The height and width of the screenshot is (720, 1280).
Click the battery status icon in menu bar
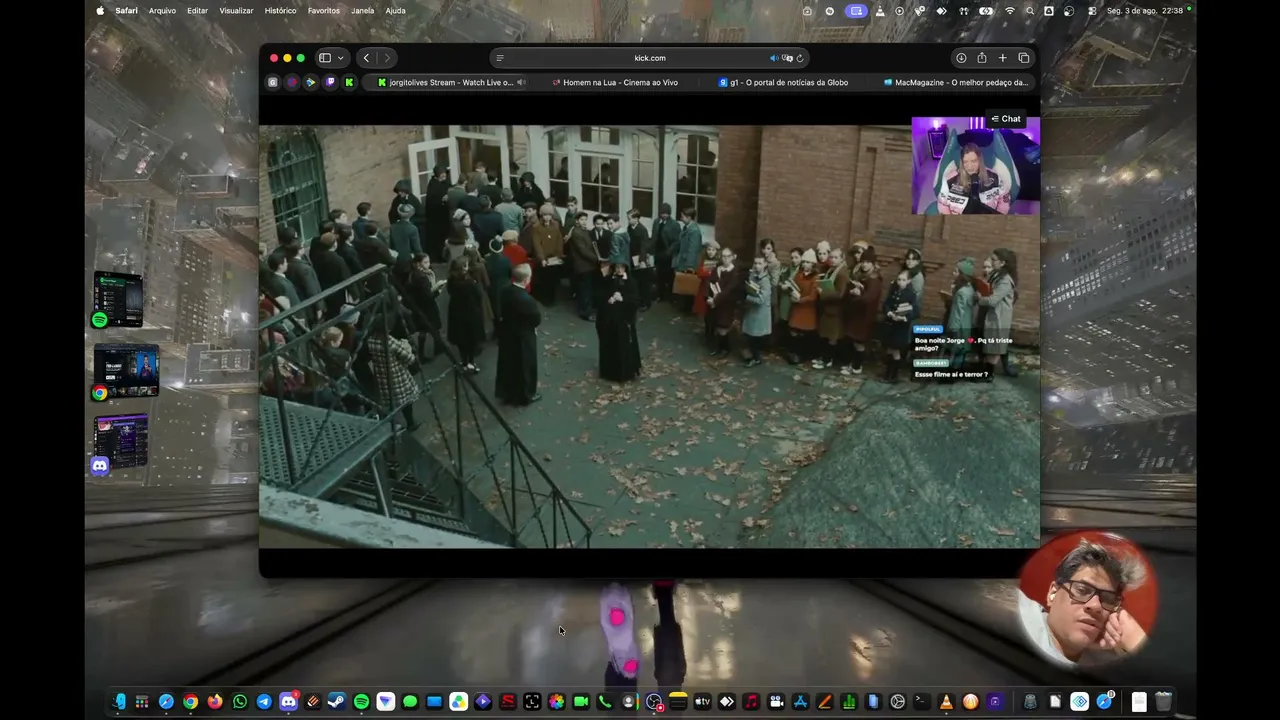tap(987, 11)
